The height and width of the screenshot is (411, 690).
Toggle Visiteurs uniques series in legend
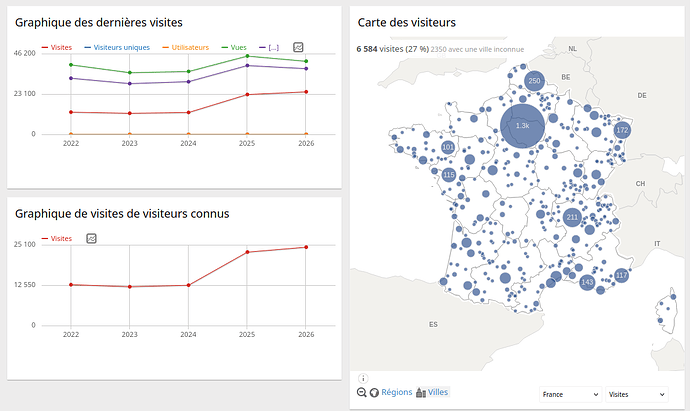pos(117,48)
